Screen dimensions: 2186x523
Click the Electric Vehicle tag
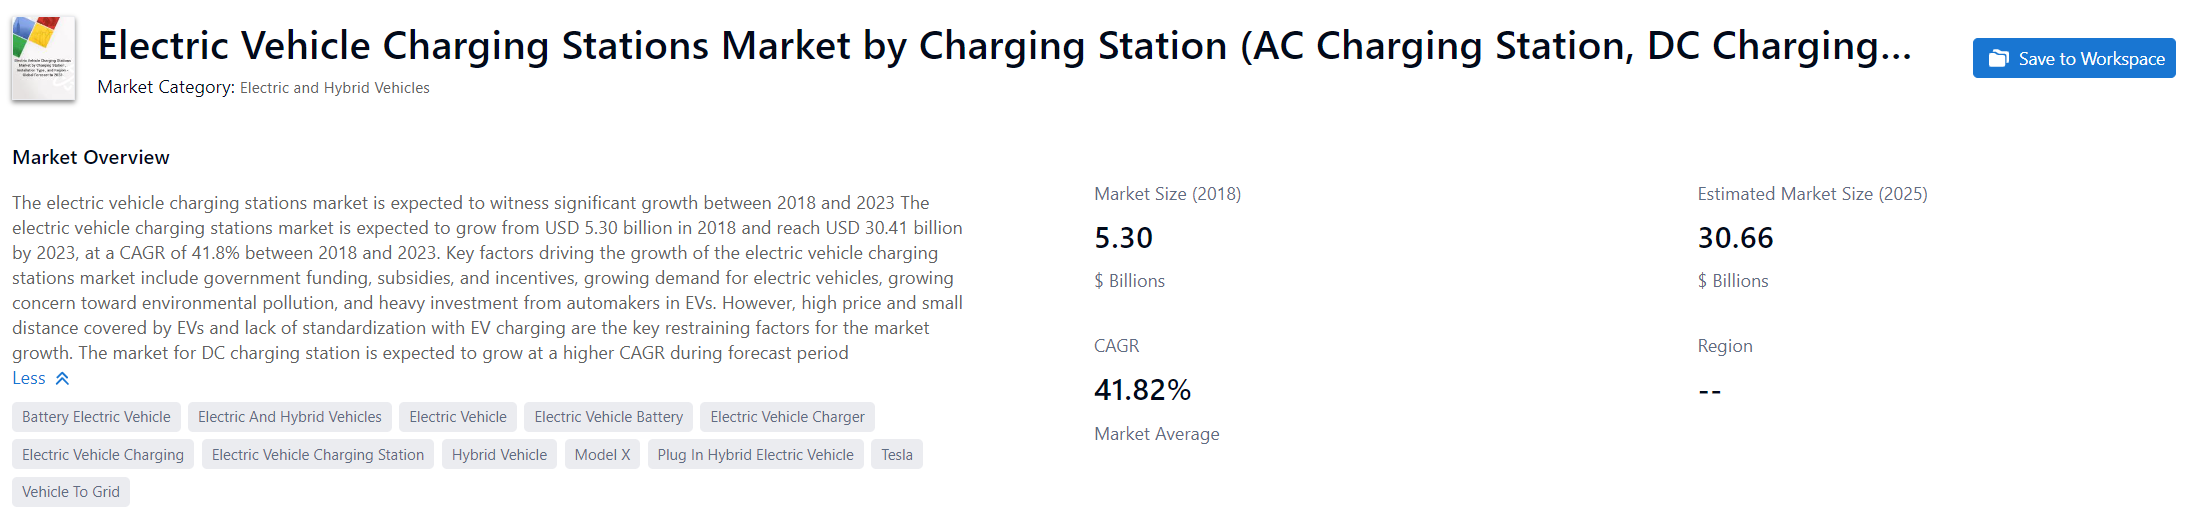pos(458,417)
